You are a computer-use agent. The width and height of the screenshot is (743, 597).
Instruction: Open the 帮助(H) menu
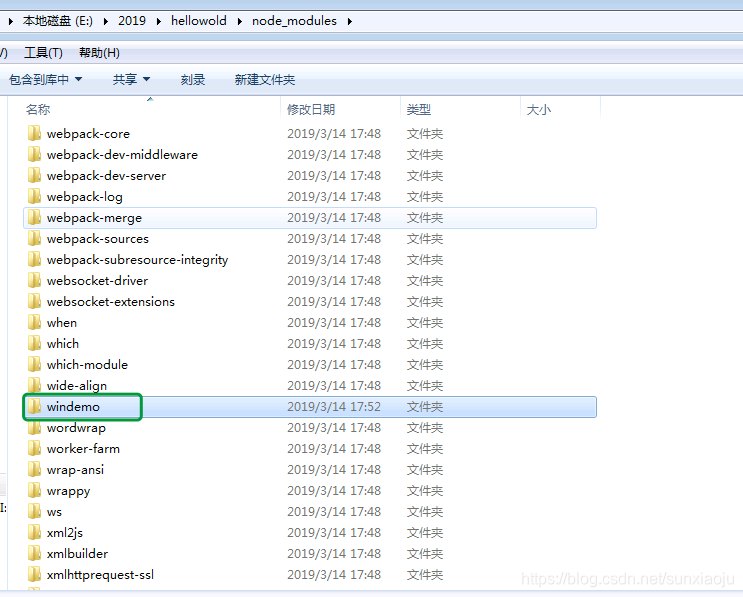pyautogui.click(x=99, y=53)
